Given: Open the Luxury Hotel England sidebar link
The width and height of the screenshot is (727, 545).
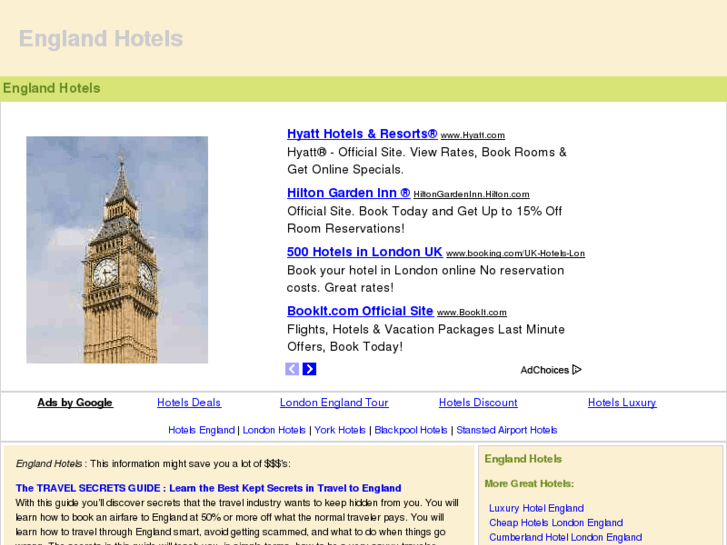Looking at the screenshot, I should coord(536,508).
